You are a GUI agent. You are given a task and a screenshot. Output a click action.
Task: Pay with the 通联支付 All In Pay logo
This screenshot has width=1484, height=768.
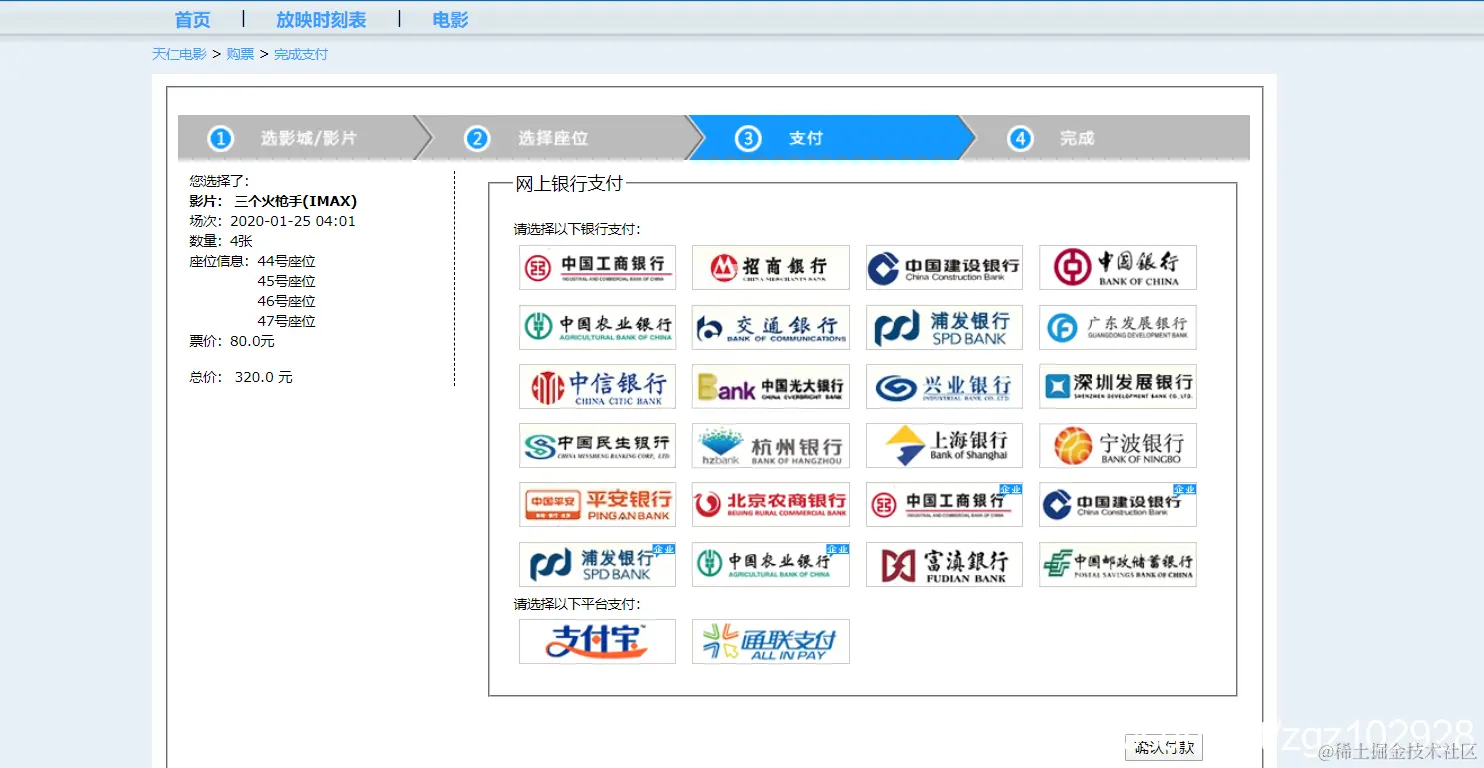click(x=770, y=641)
